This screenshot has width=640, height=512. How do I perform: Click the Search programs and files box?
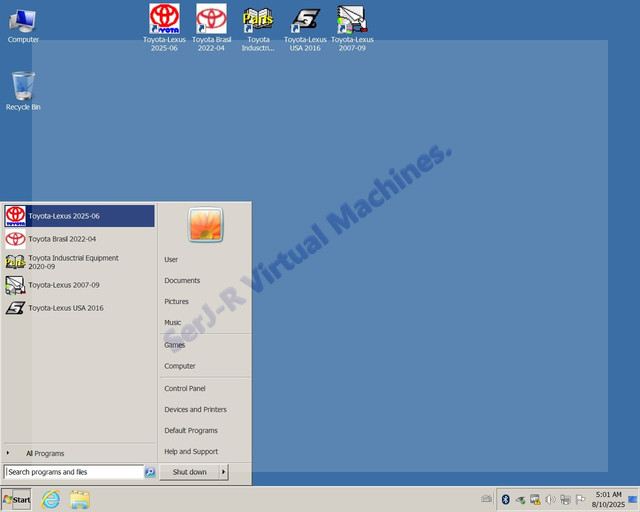point(74,472)
